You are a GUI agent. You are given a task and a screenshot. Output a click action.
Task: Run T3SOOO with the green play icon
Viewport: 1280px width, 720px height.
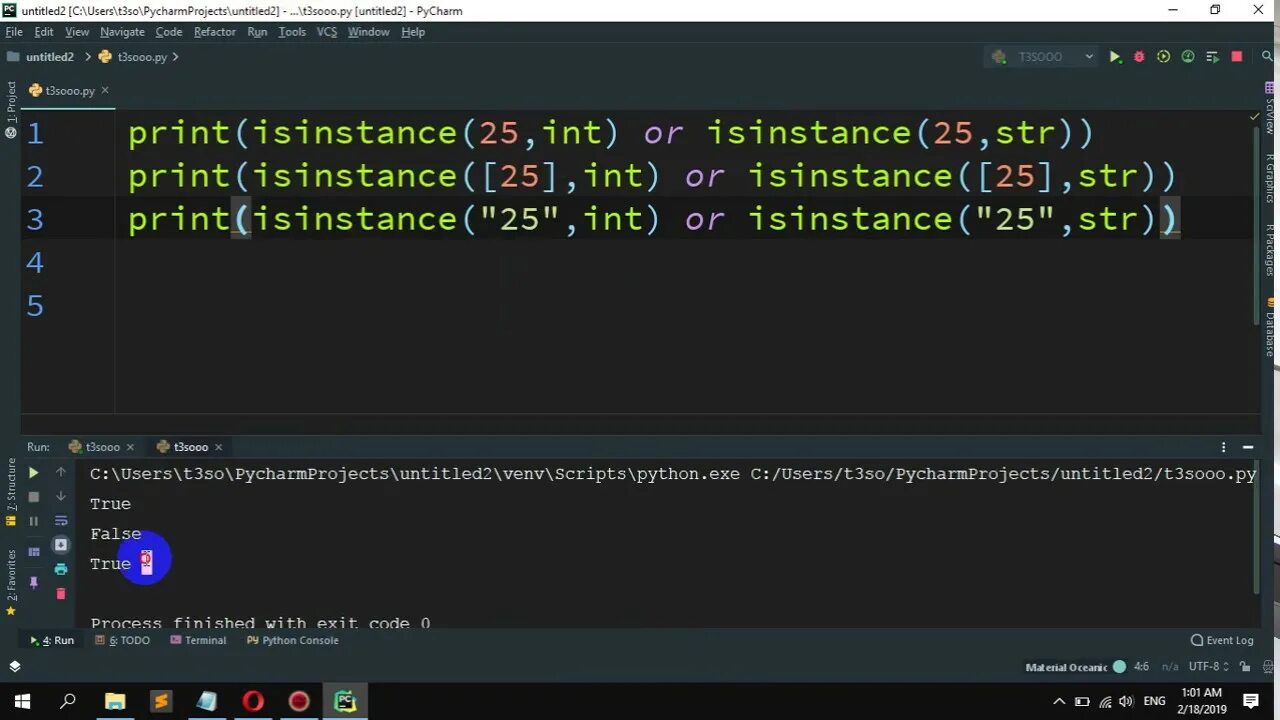1115,57
